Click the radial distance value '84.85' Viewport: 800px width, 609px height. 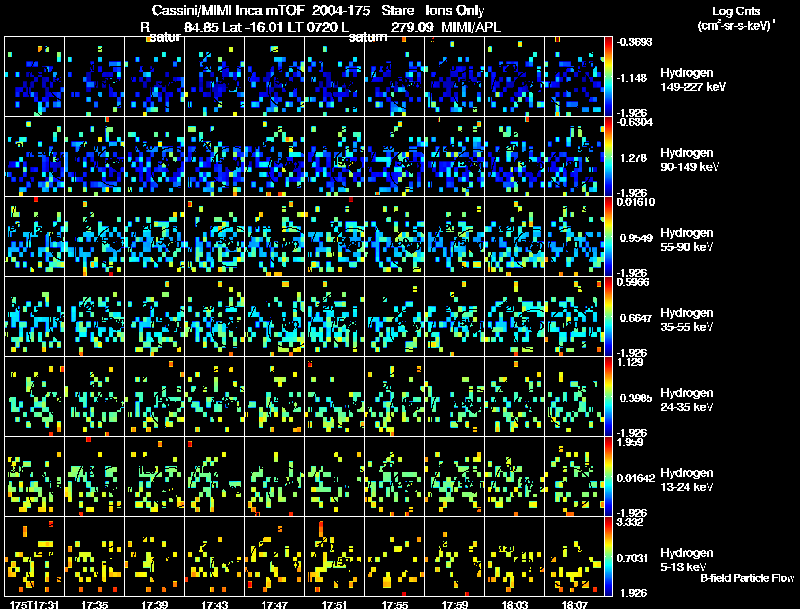point(201,27)
